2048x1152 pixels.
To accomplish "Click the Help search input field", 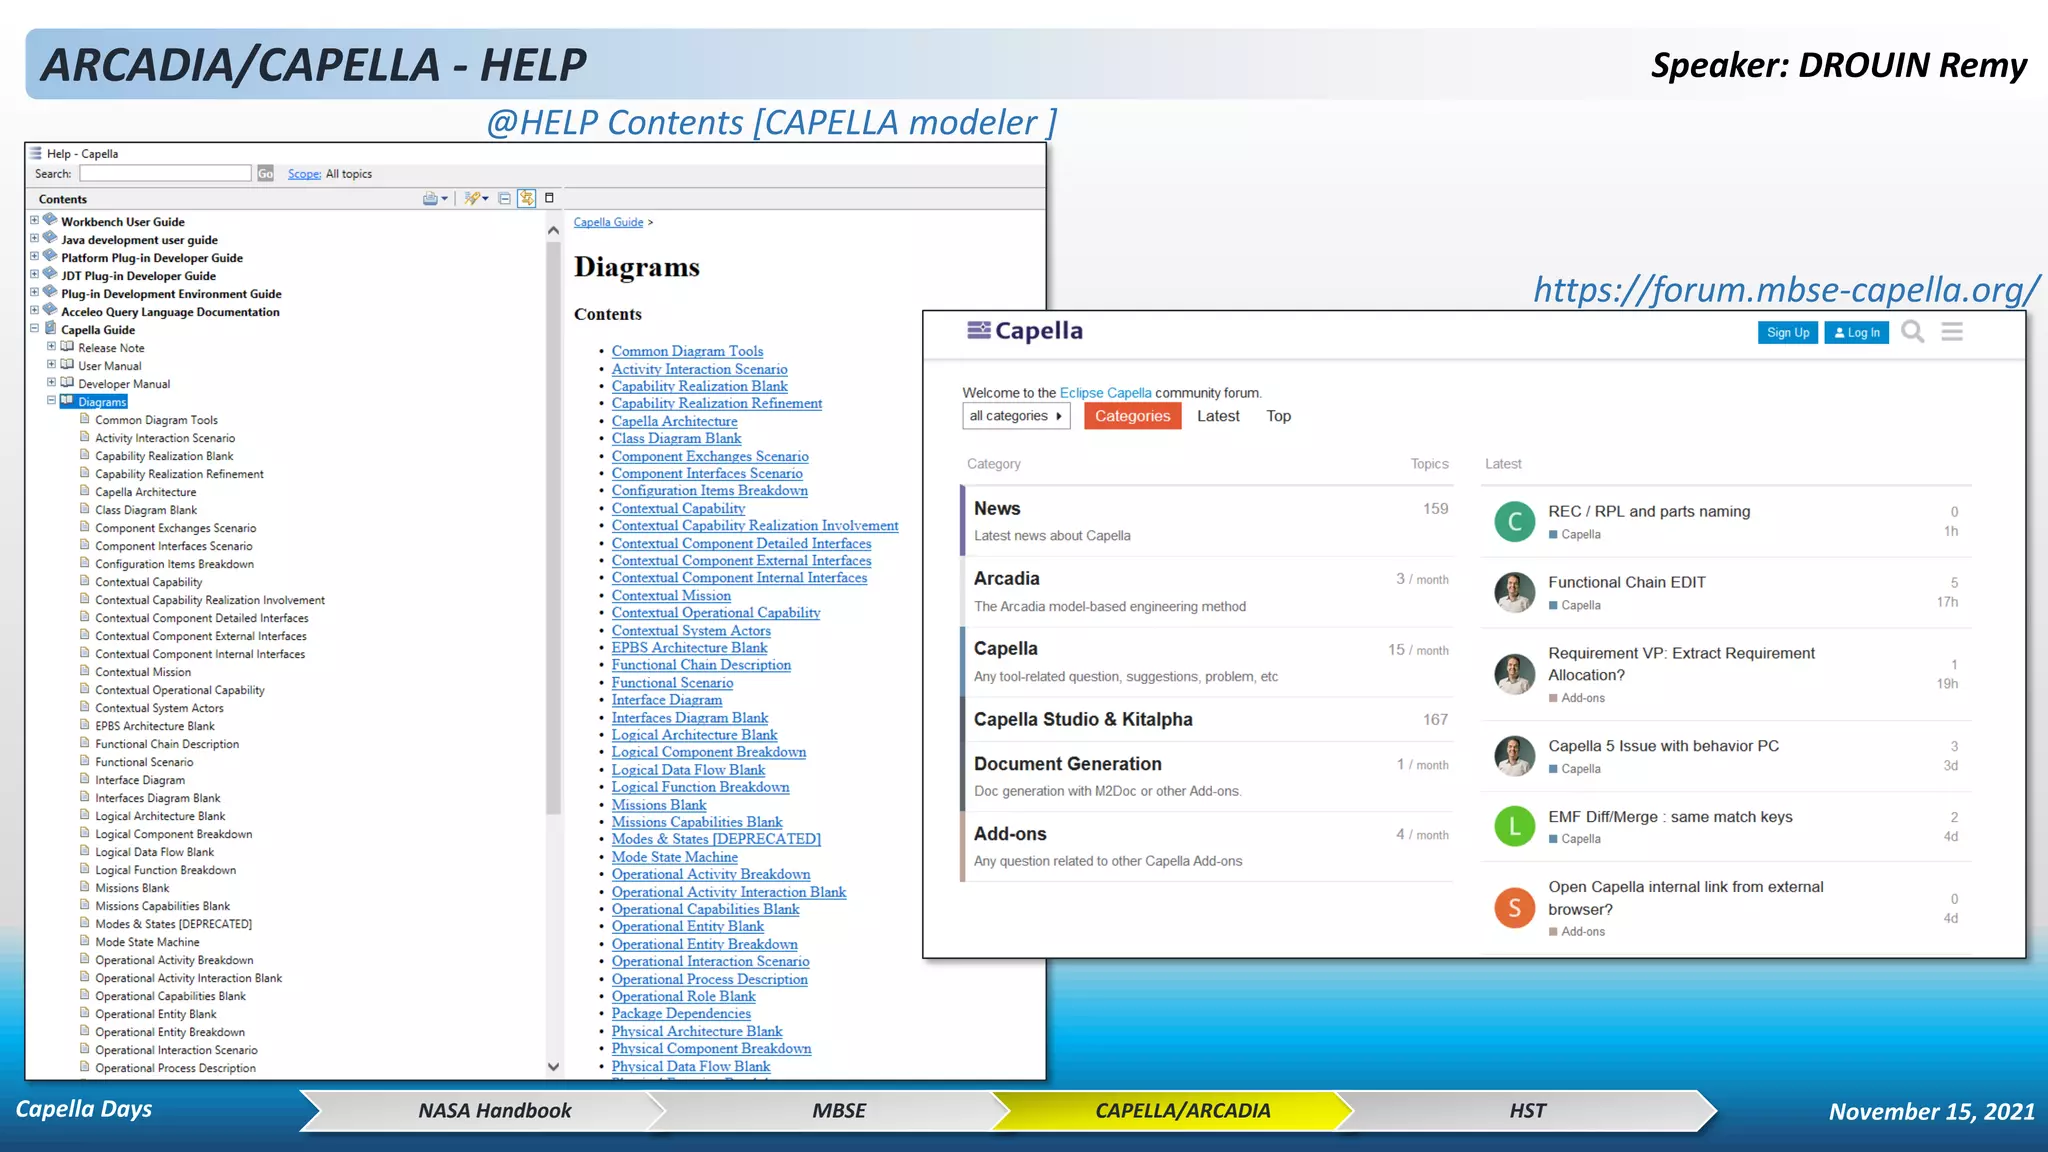I will click(x=165, y=173).
